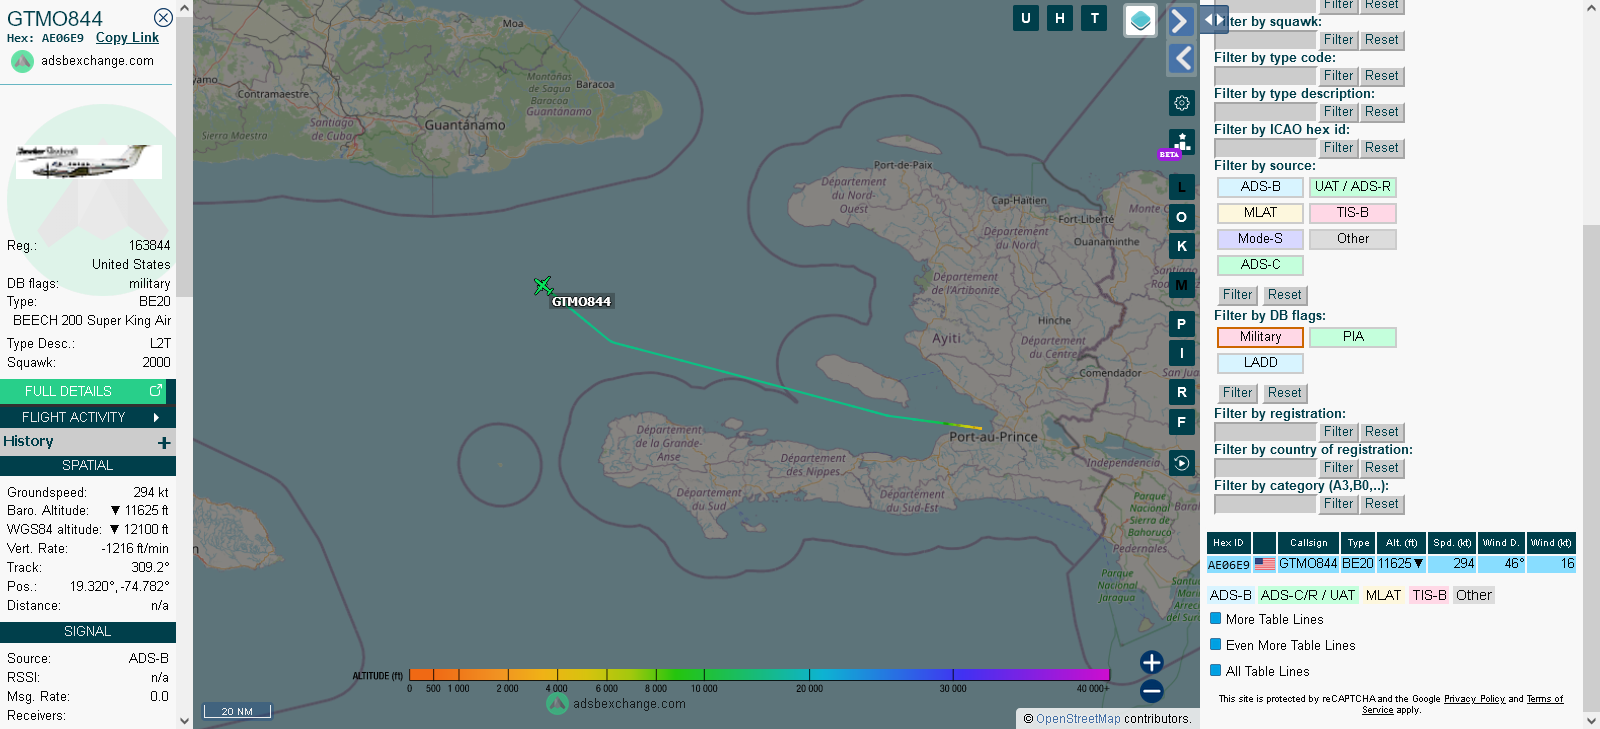This screenshot has height=729, width=1600.
Task: Enable More Table Lines checkbox
Action: click(1216, 619)
